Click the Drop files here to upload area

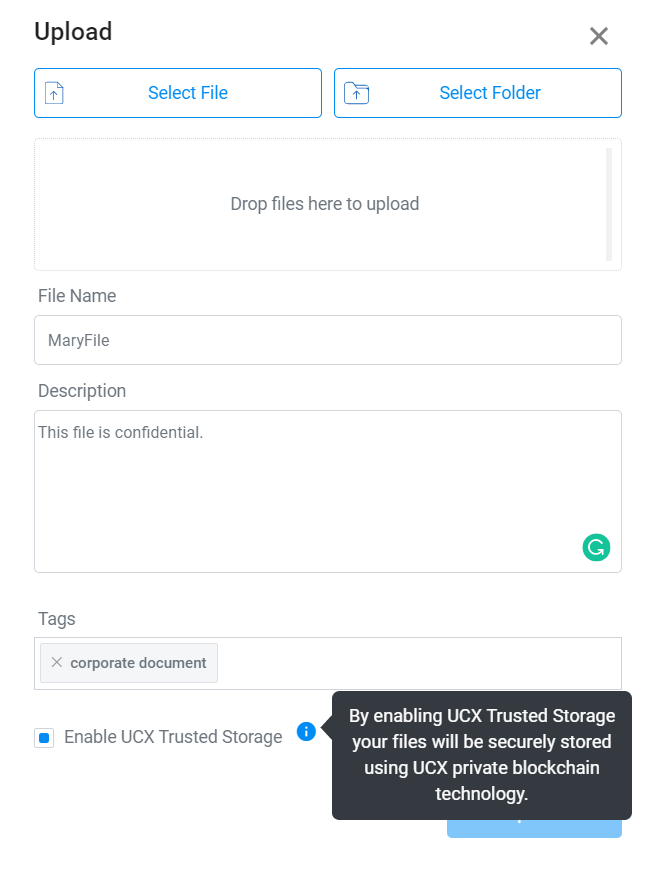[324, 204]
